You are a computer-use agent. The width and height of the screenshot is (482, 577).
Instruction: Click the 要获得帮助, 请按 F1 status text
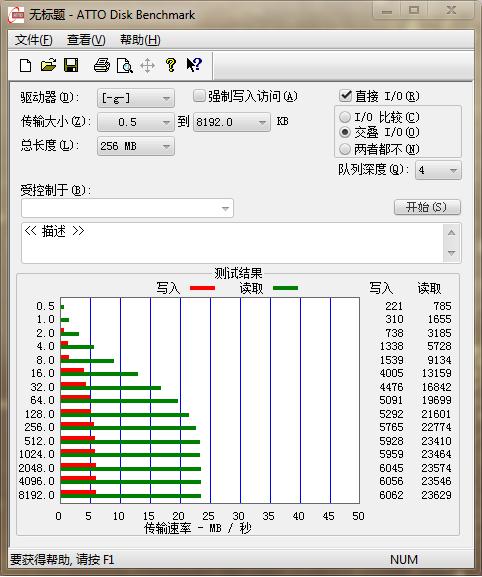pyautogui.click(x=62, y=560)
